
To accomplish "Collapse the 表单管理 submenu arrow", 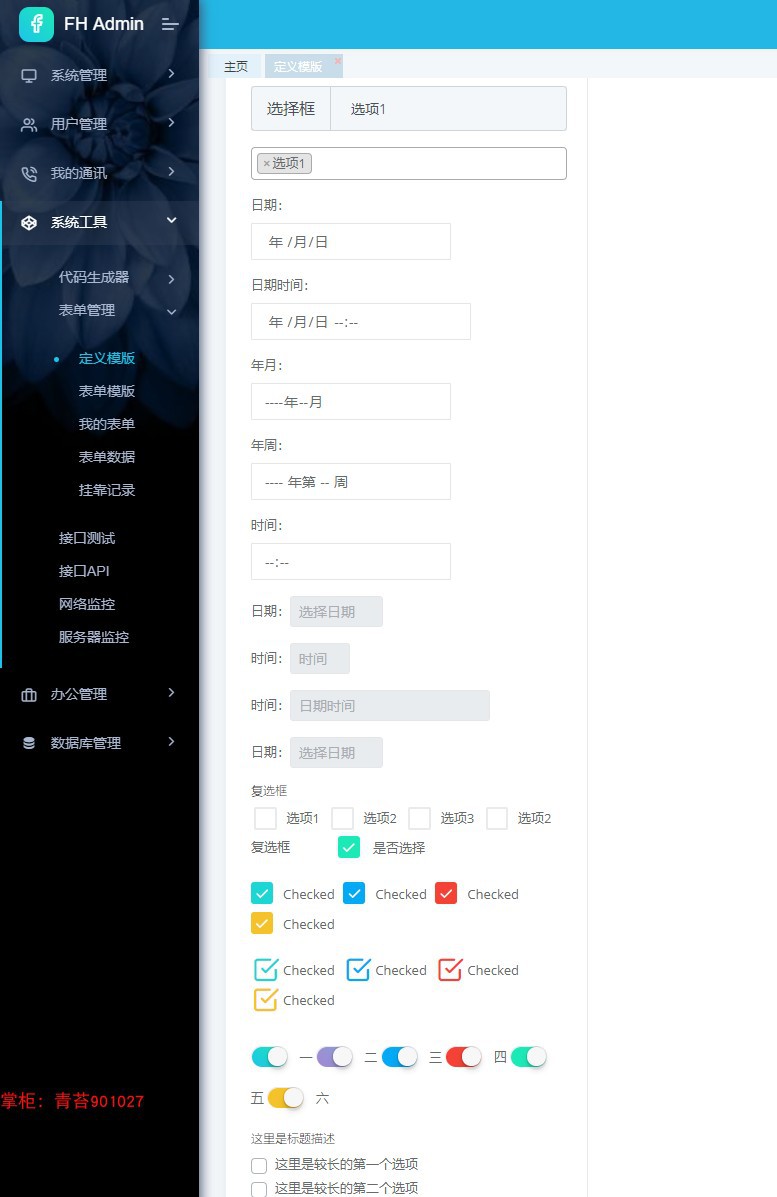I will 172,311.
